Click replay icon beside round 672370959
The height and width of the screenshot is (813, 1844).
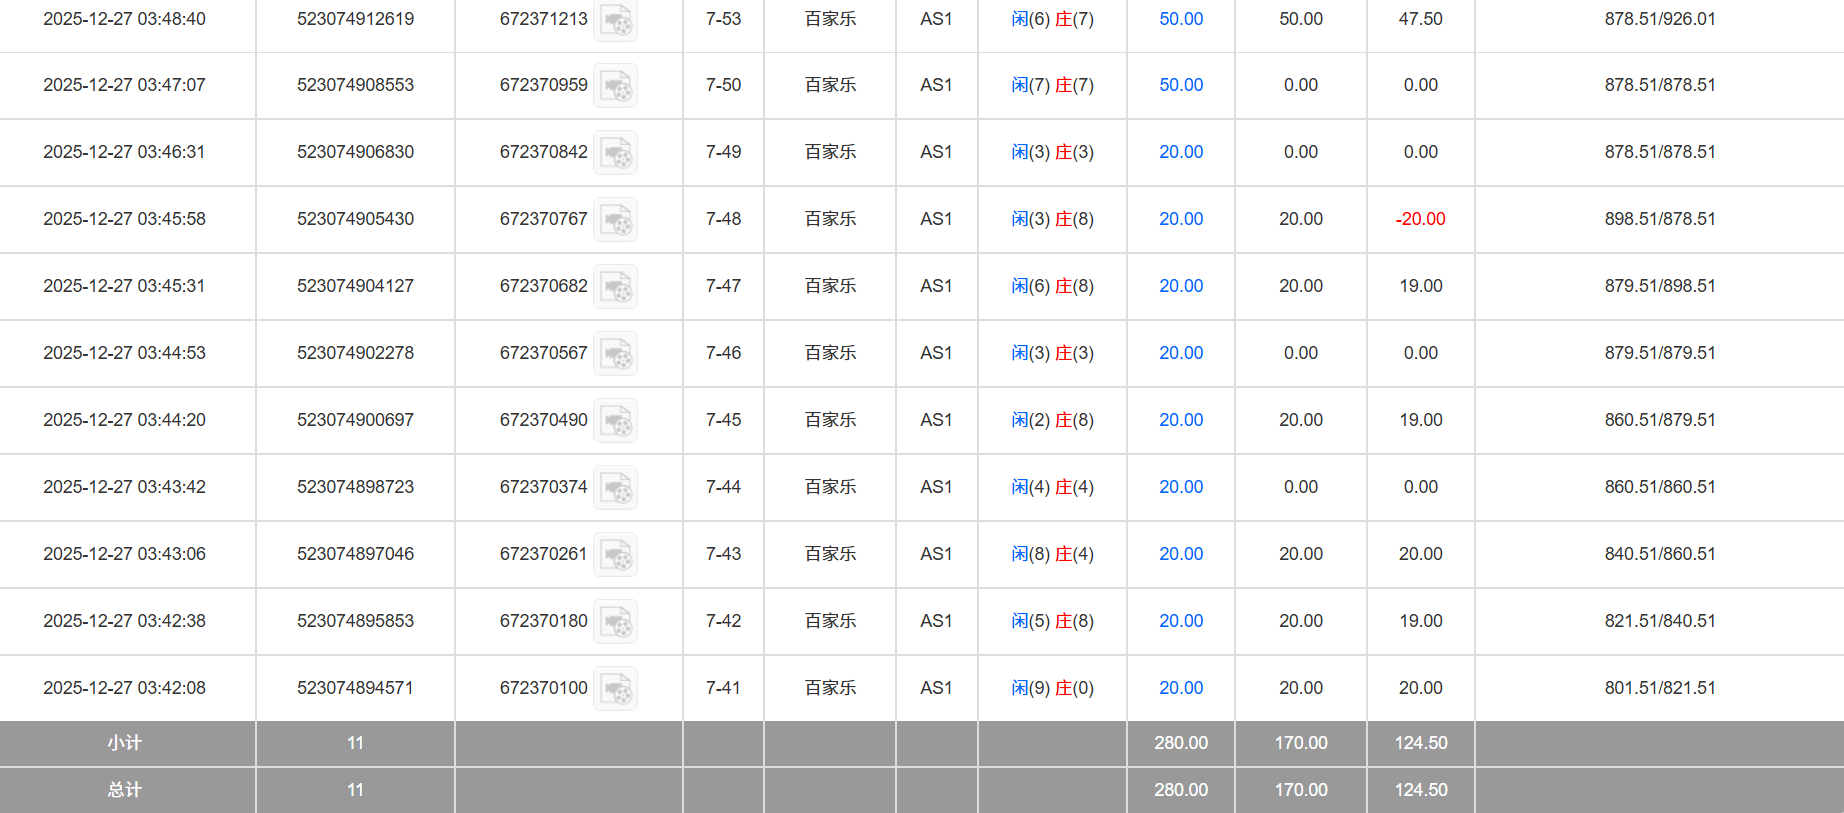pos(615,86)
